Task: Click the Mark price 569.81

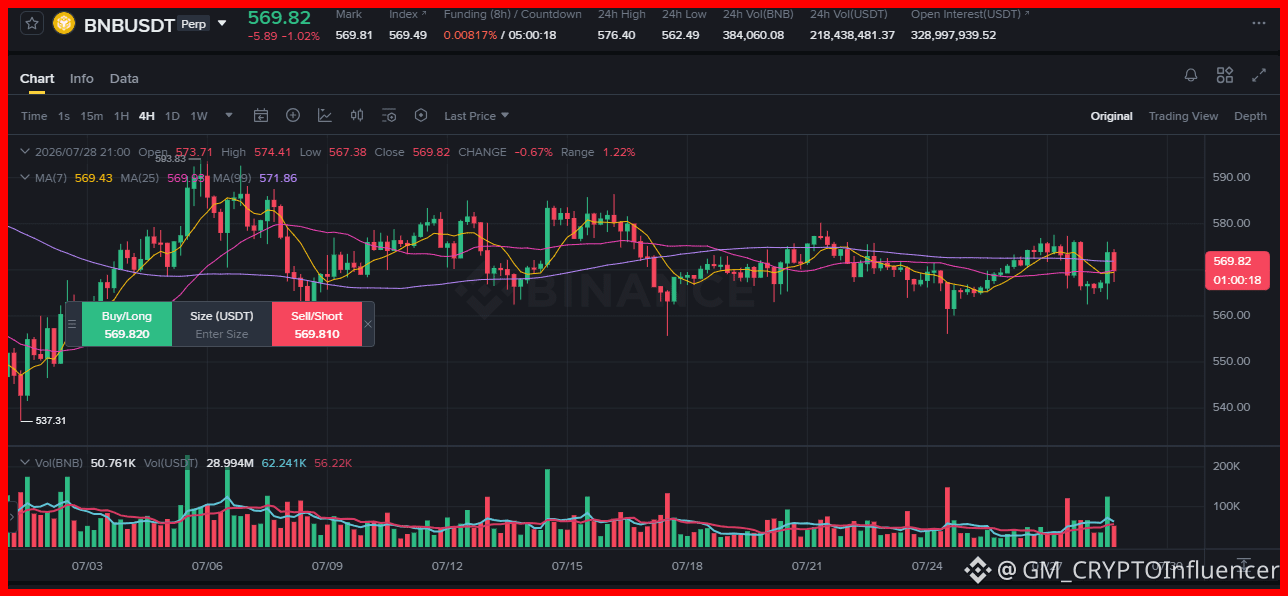Action: pos(354,35)
